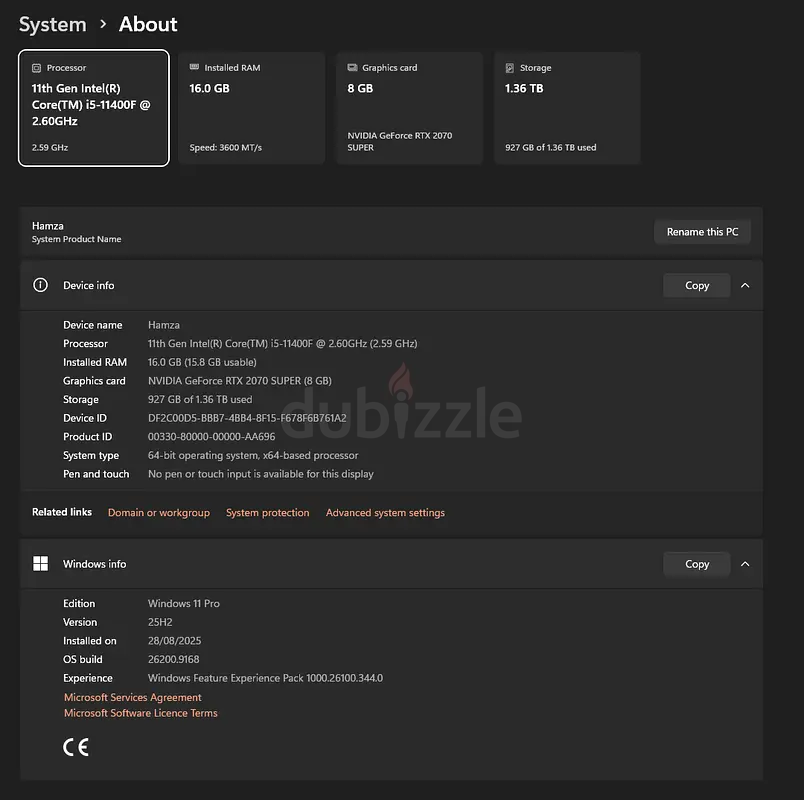Click the Version value 25H2
The image size is (804, 800).
160,622
